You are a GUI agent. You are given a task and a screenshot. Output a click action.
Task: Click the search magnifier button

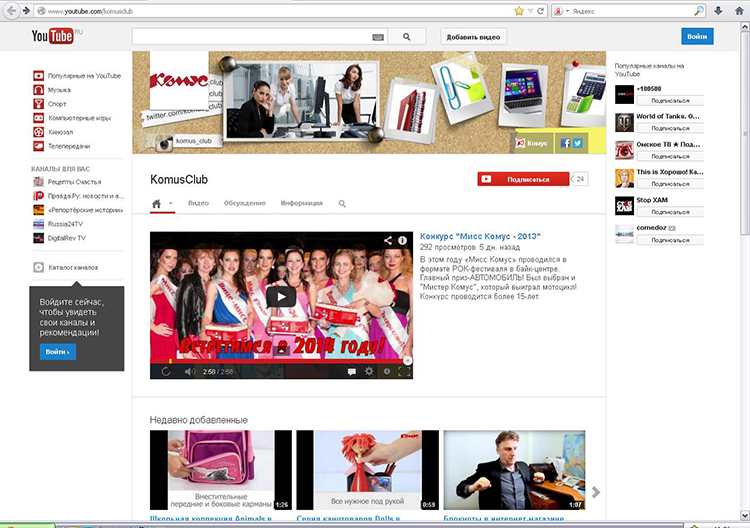407,37
